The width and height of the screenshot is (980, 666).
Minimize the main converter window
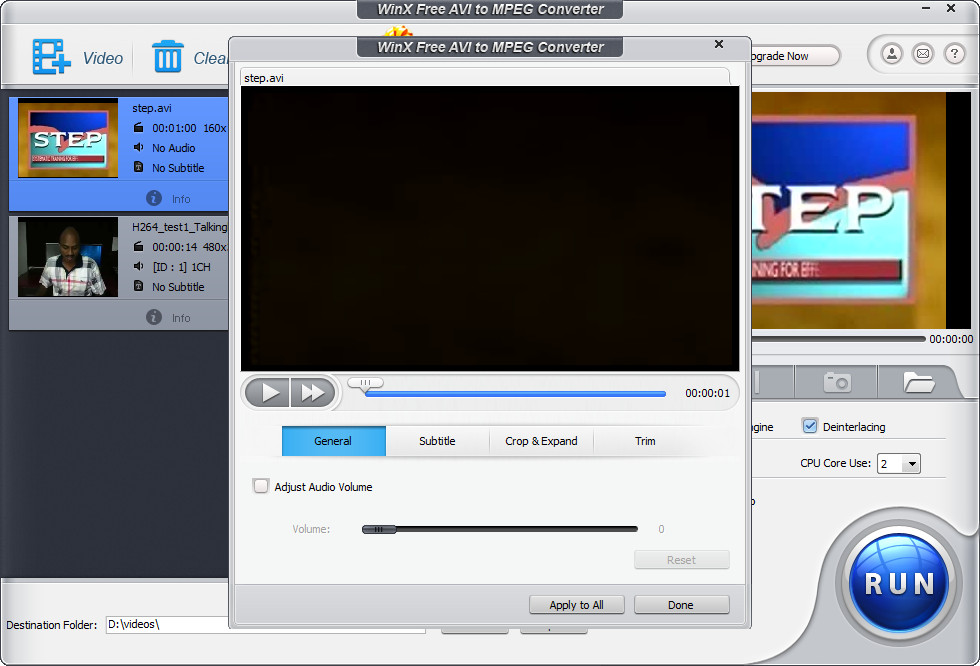[x=926, y=8]
